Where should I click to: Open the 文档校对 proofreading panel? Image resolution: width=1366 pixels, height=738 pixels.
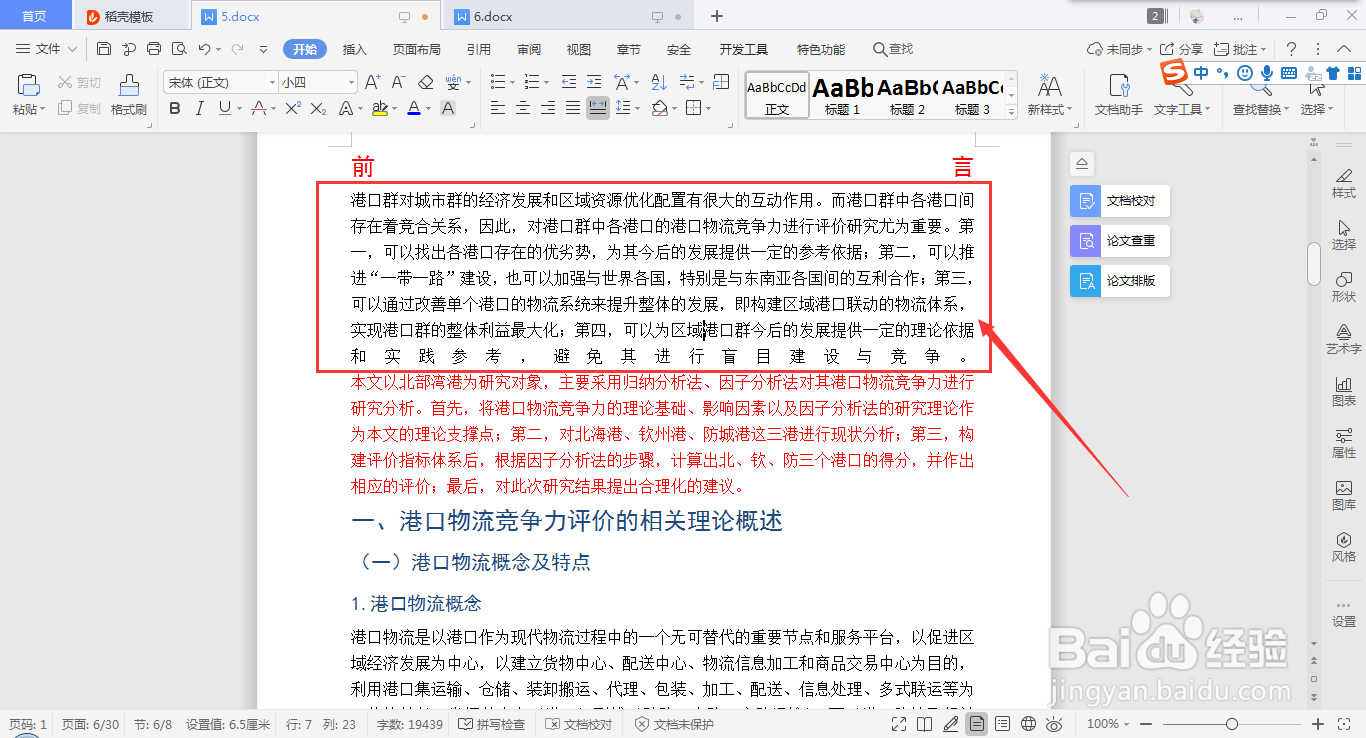(1119, 201)
